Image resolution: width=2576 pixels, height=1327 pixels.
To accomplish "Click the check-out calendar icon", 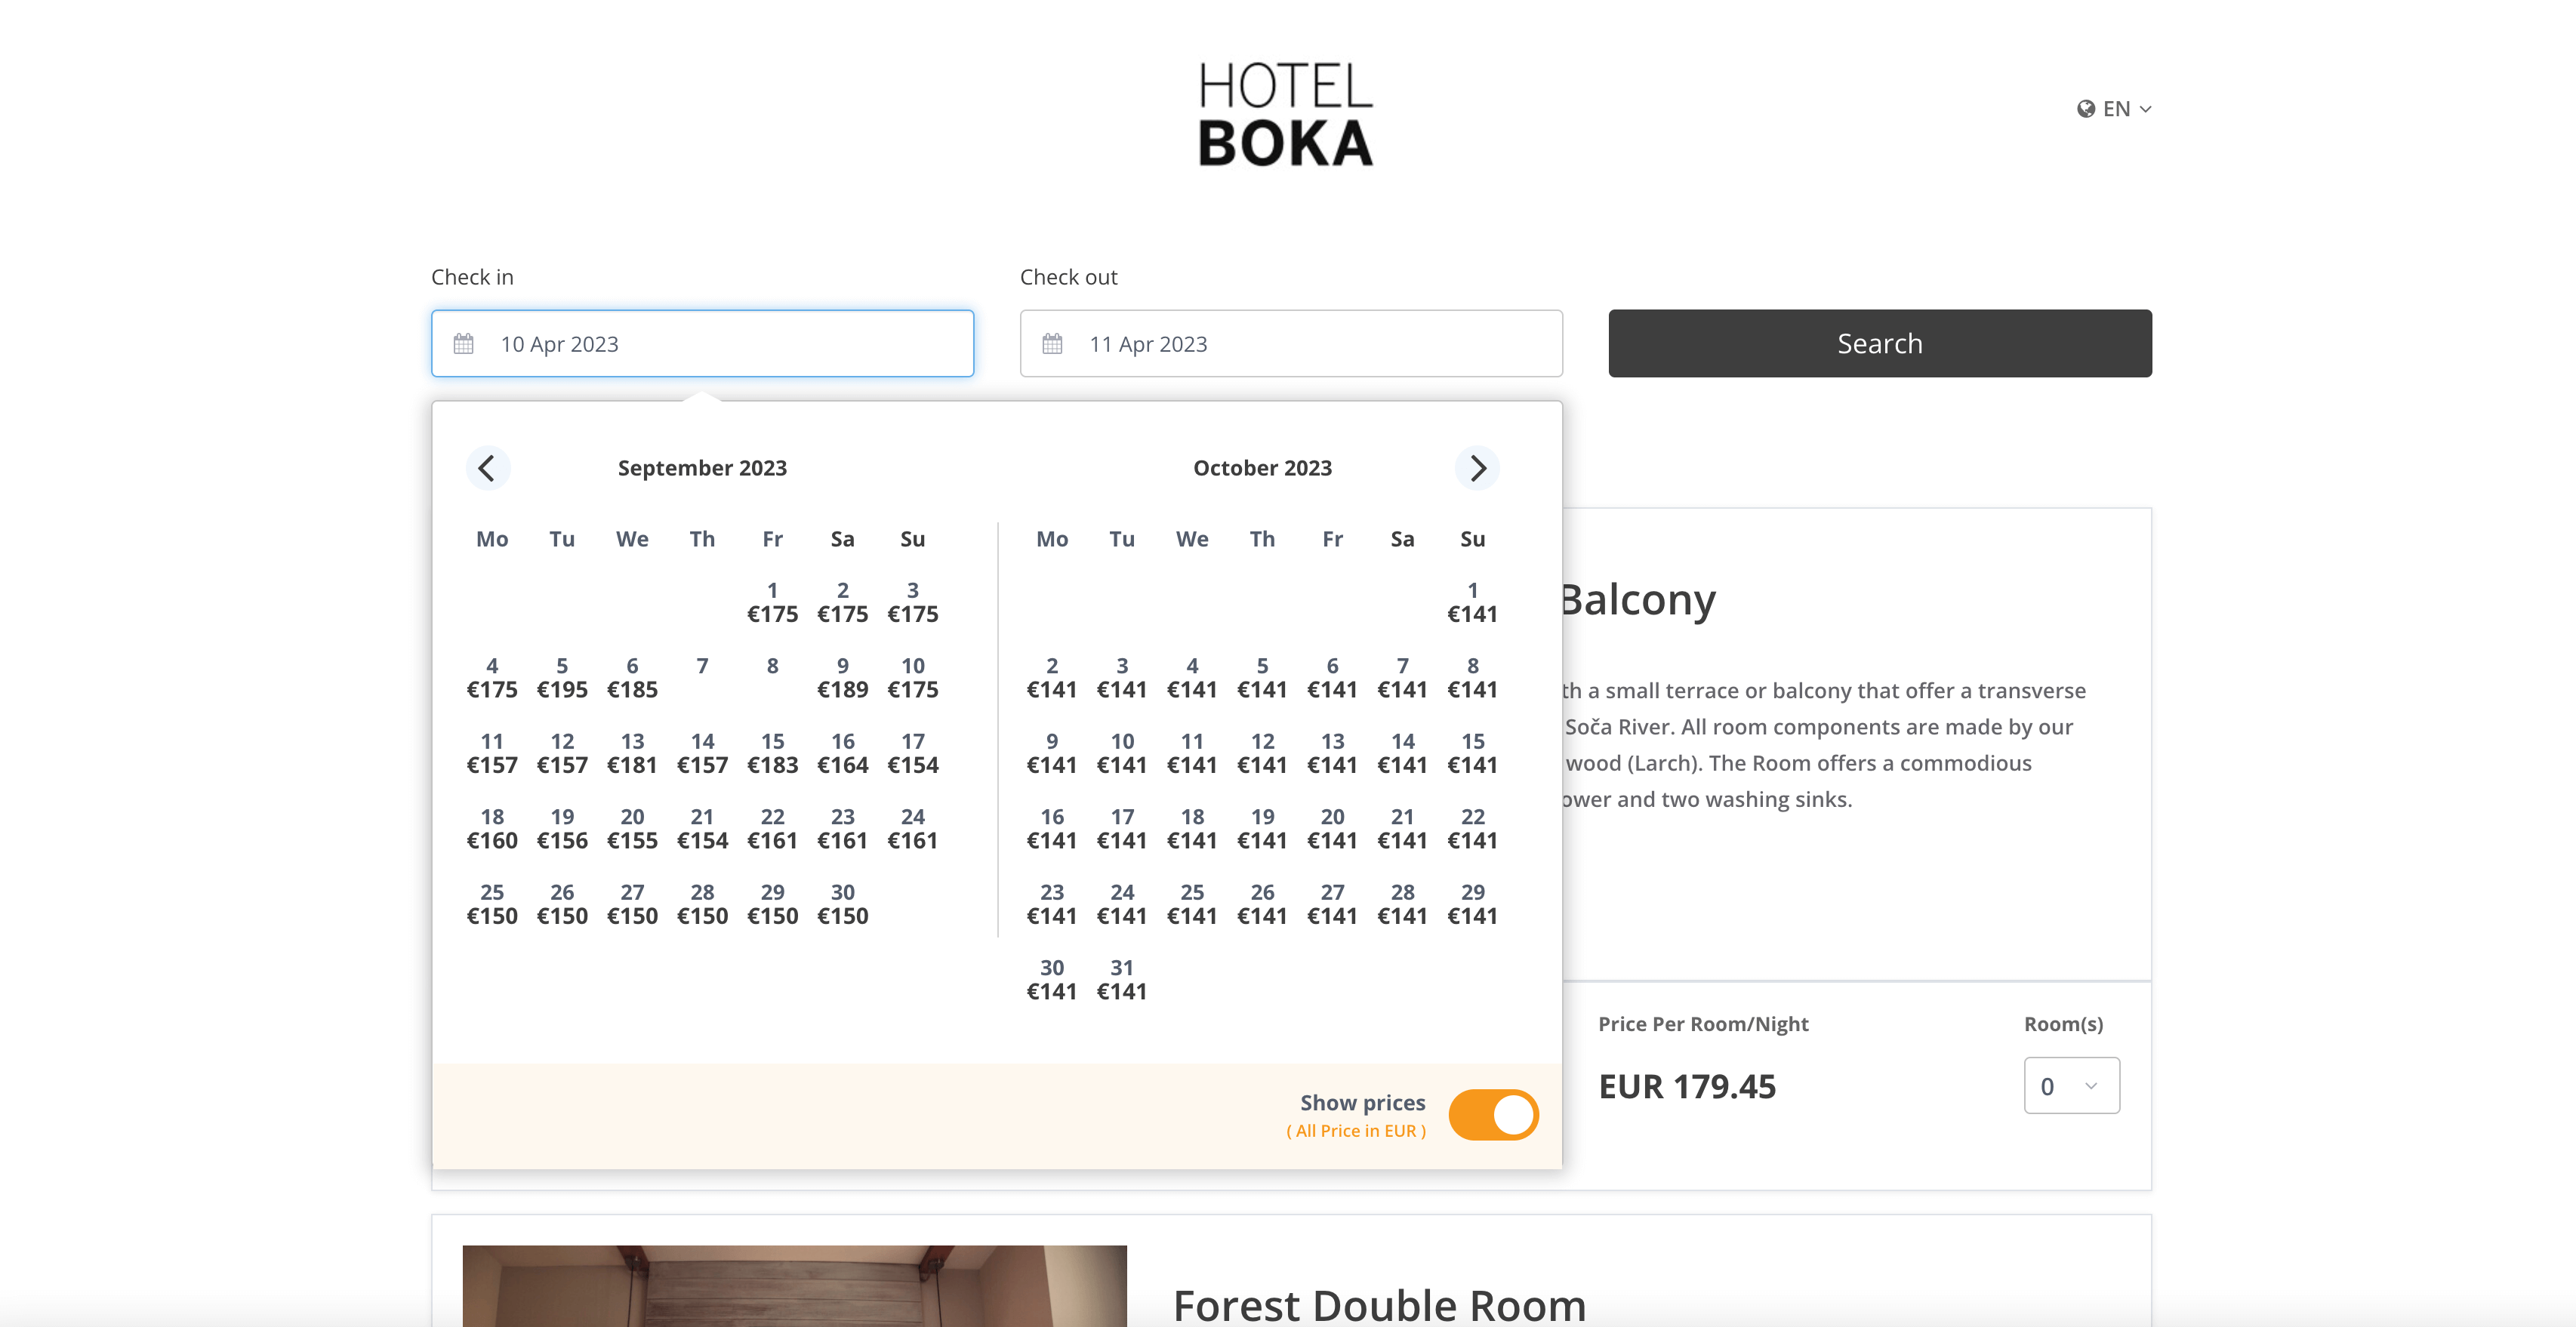I will tap(1052, 343).
